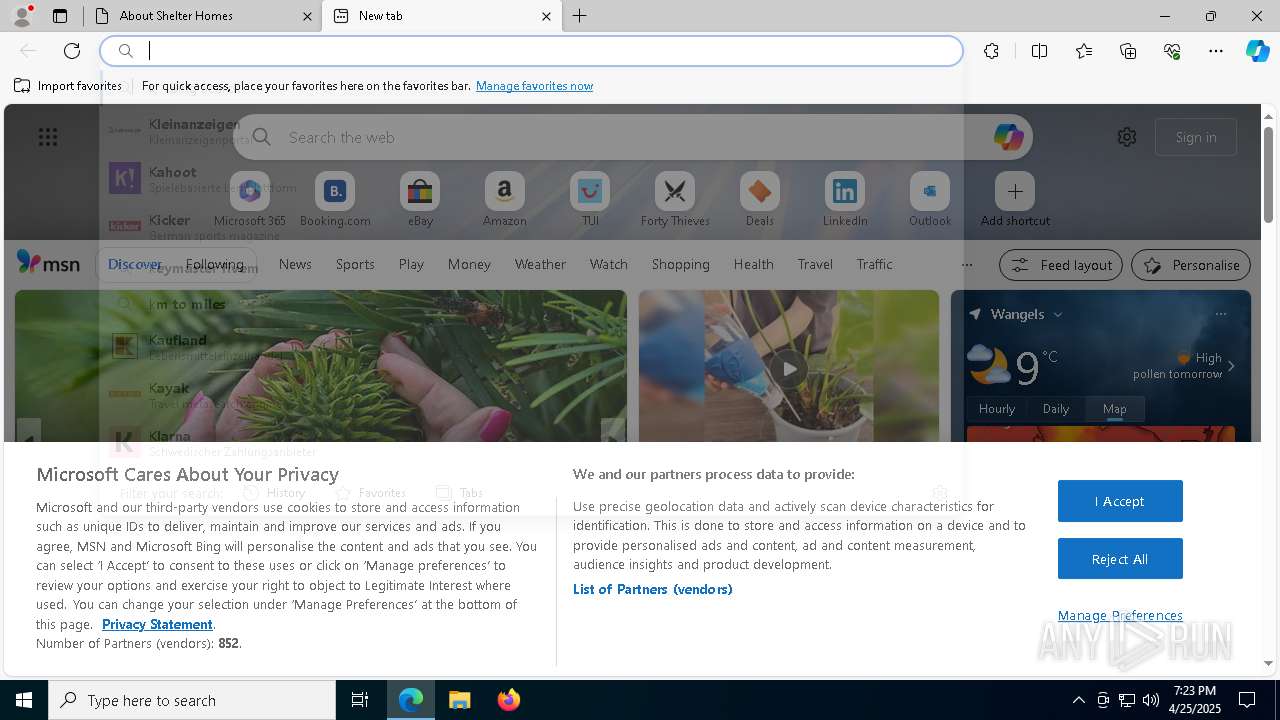
Task: Select the Shopping tab in MSN
Action: (x=681, y=264)
